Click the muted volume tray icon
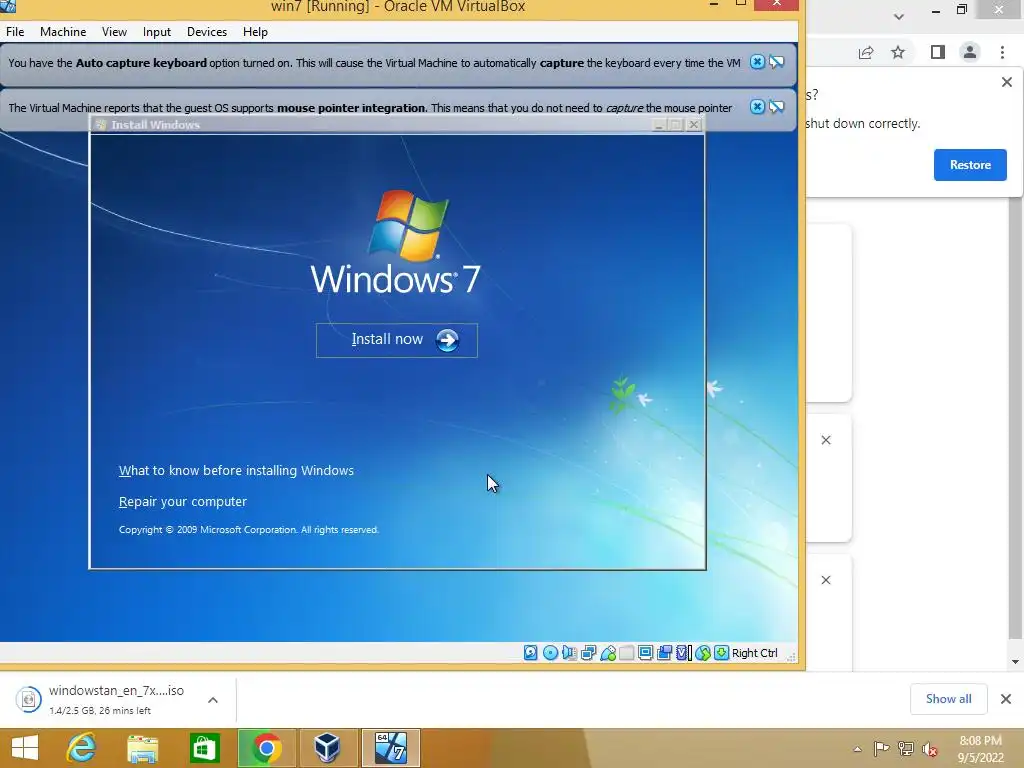This screenshot has width=1024, height=768. [930, 748]
